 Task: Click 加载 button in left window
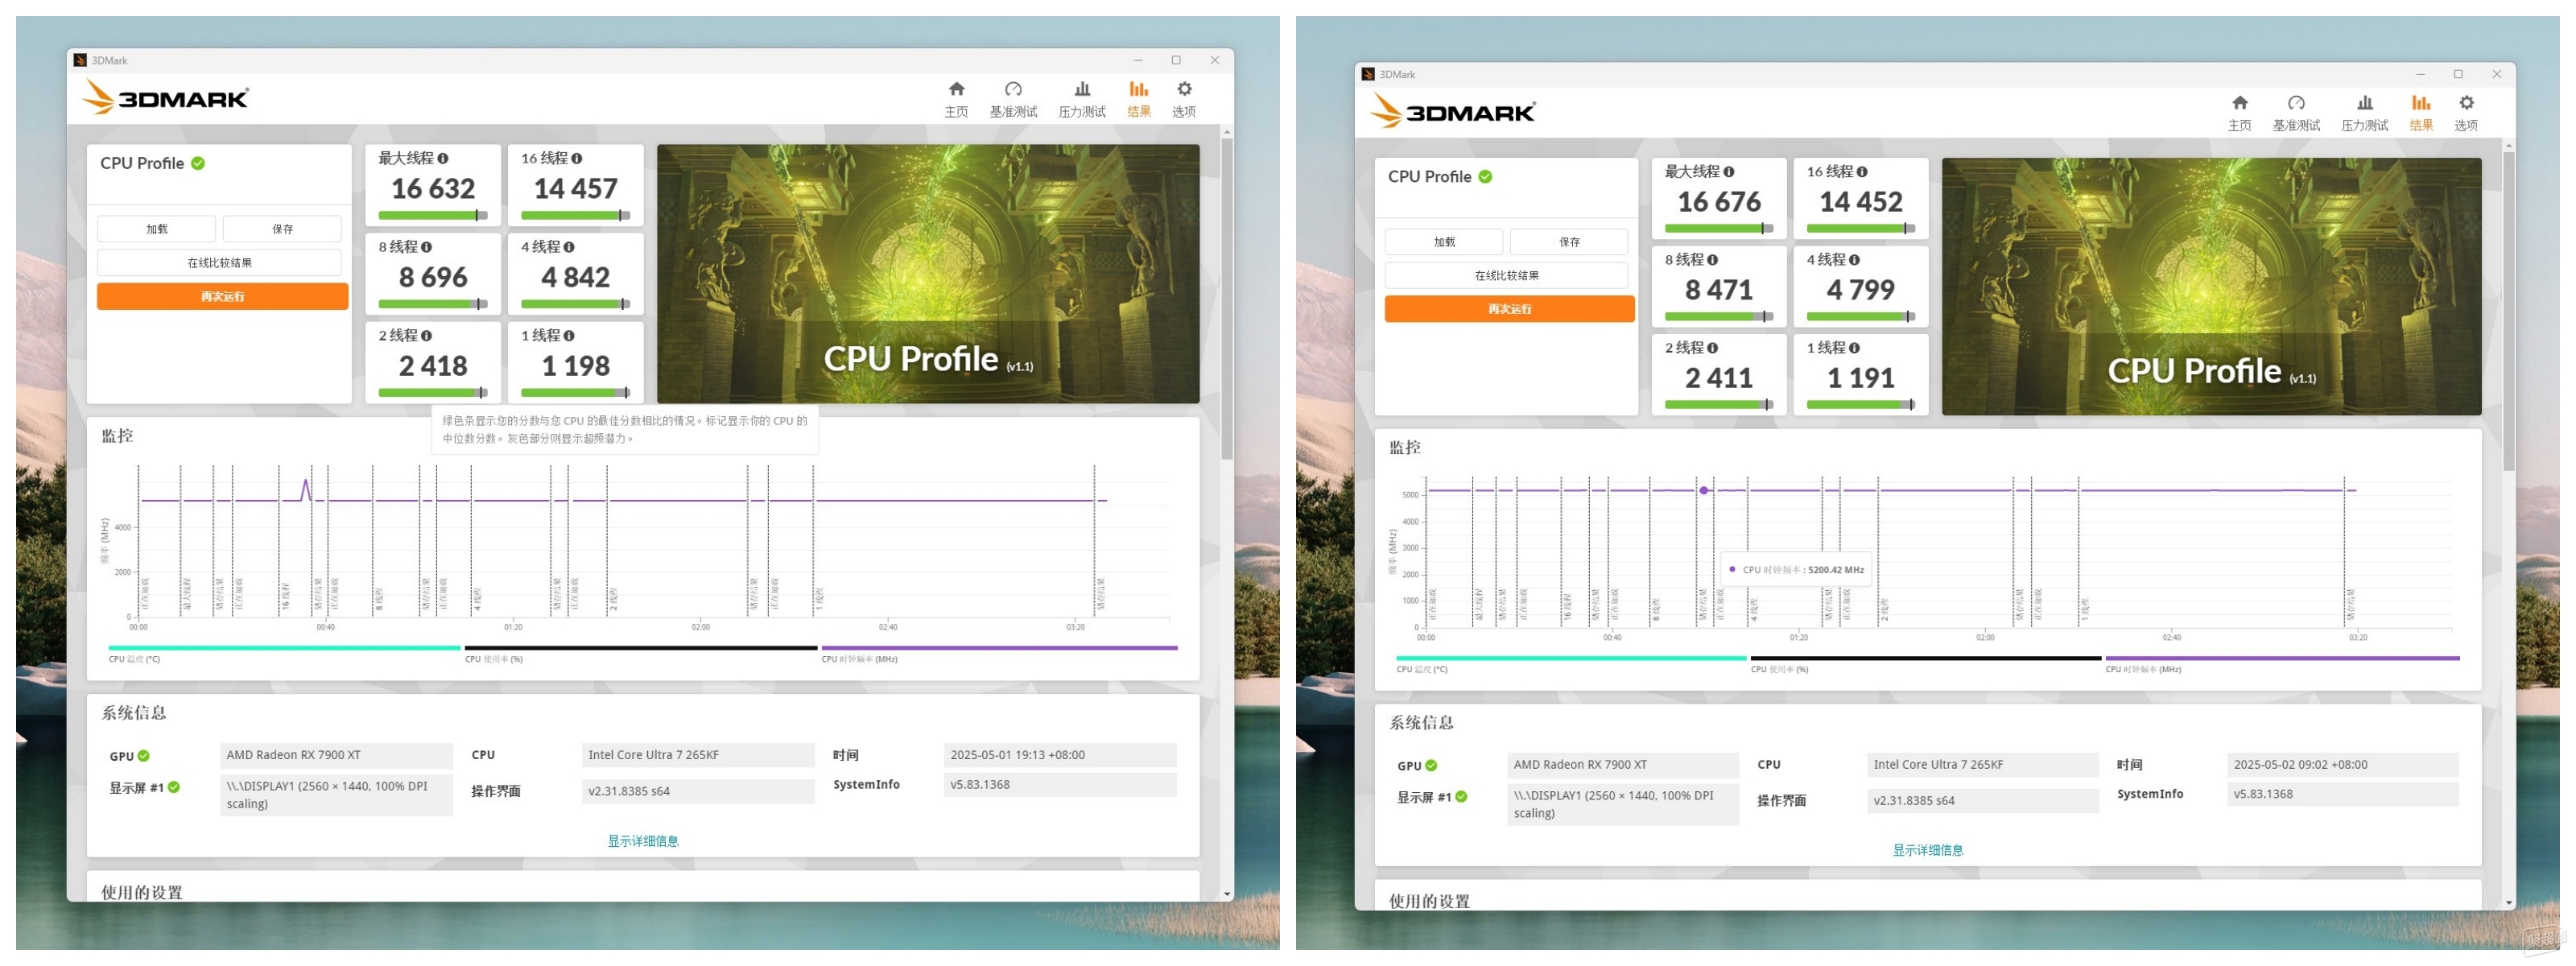tap(156, 229)
